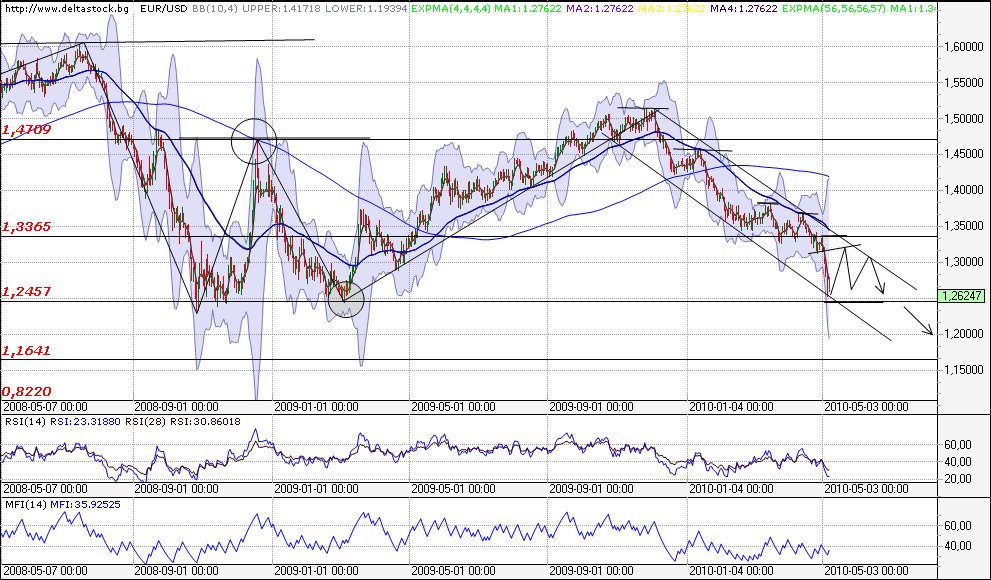This screenshot has height=580, width=991.
Task: Click 1,40000 on the price axis
Action: pyautogui.click(x=963, y=190)
